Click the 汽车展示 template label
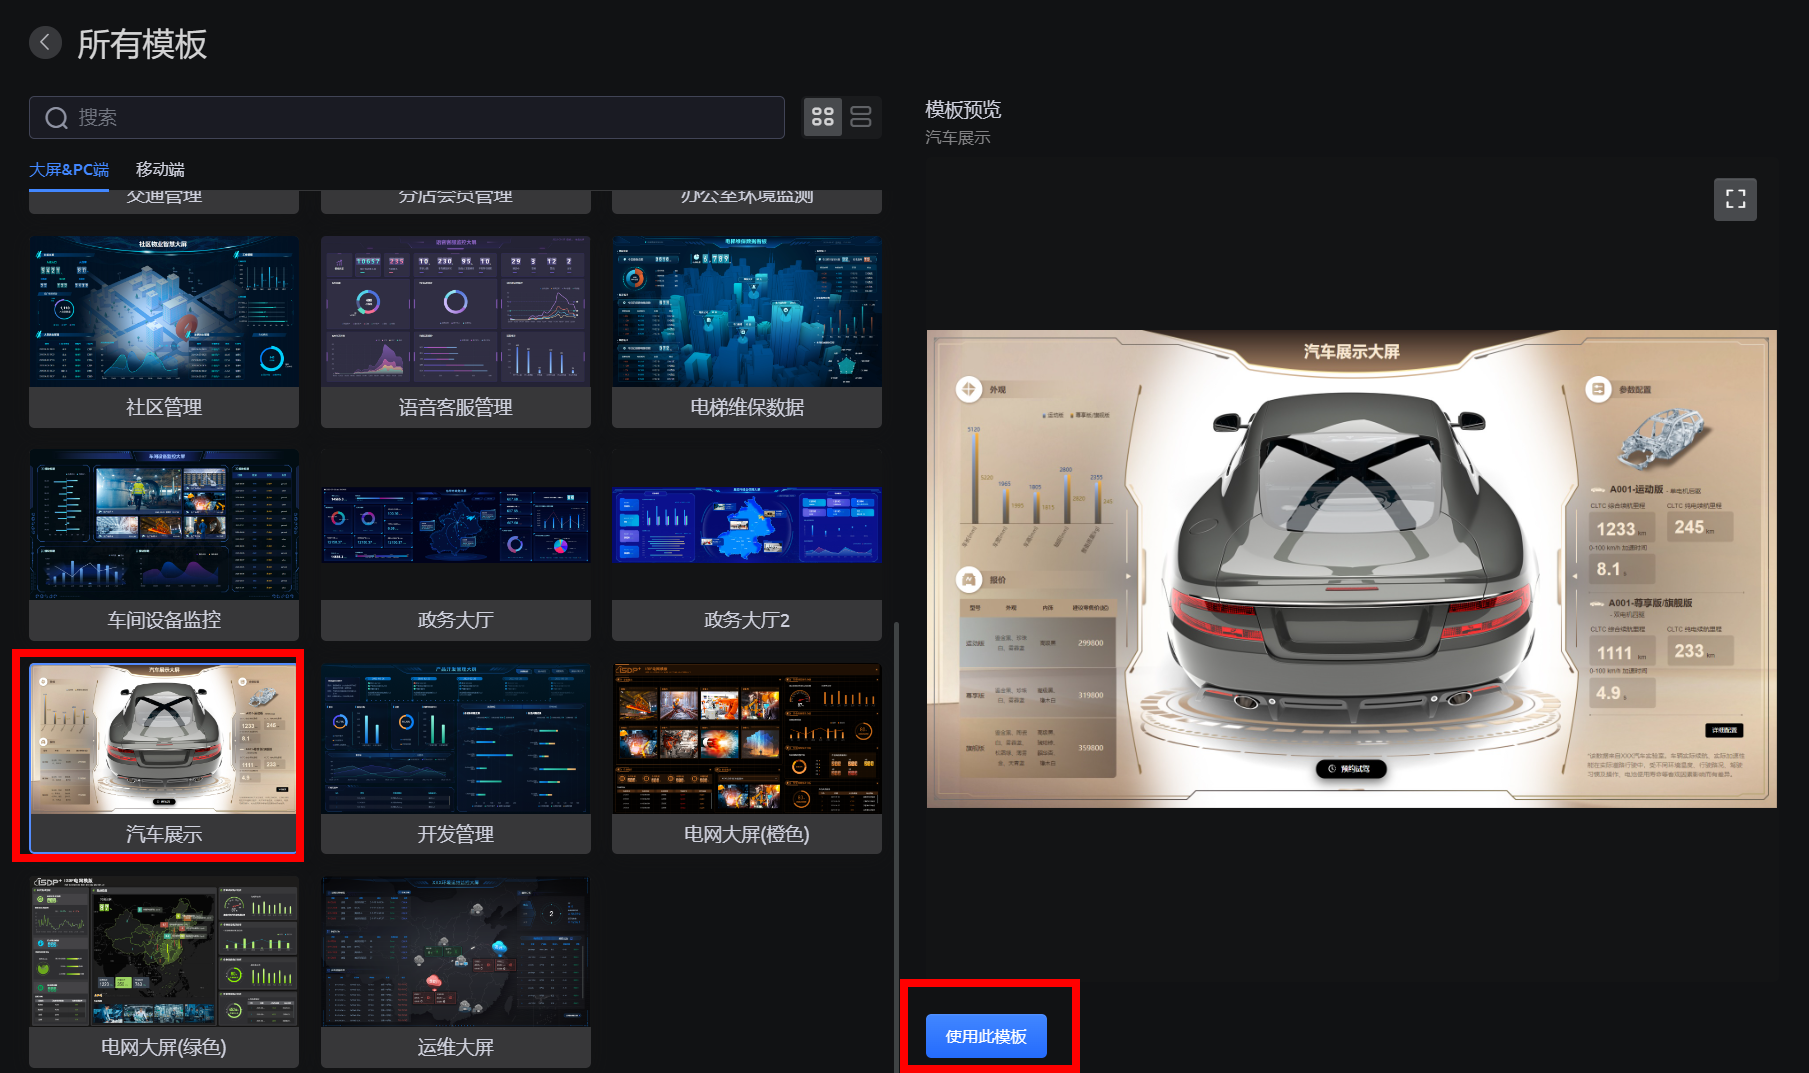 [x=164, y=834]
